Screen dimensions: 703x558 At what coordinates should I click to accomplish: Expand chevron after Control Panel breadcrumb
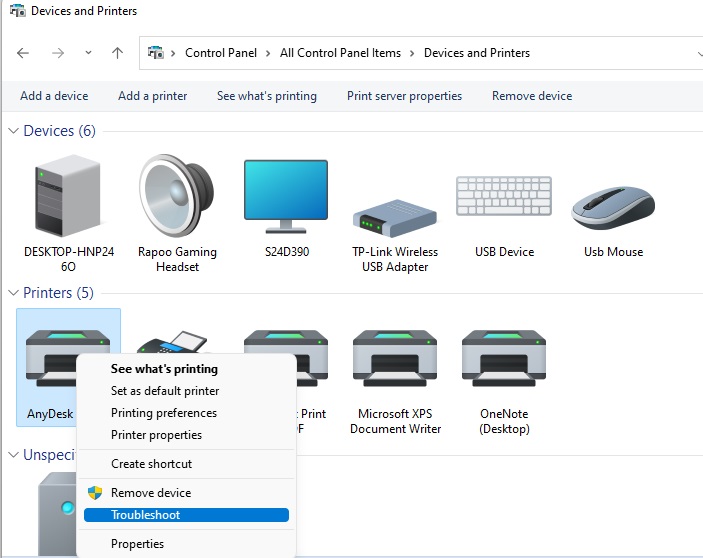click(x=268, y=53)
